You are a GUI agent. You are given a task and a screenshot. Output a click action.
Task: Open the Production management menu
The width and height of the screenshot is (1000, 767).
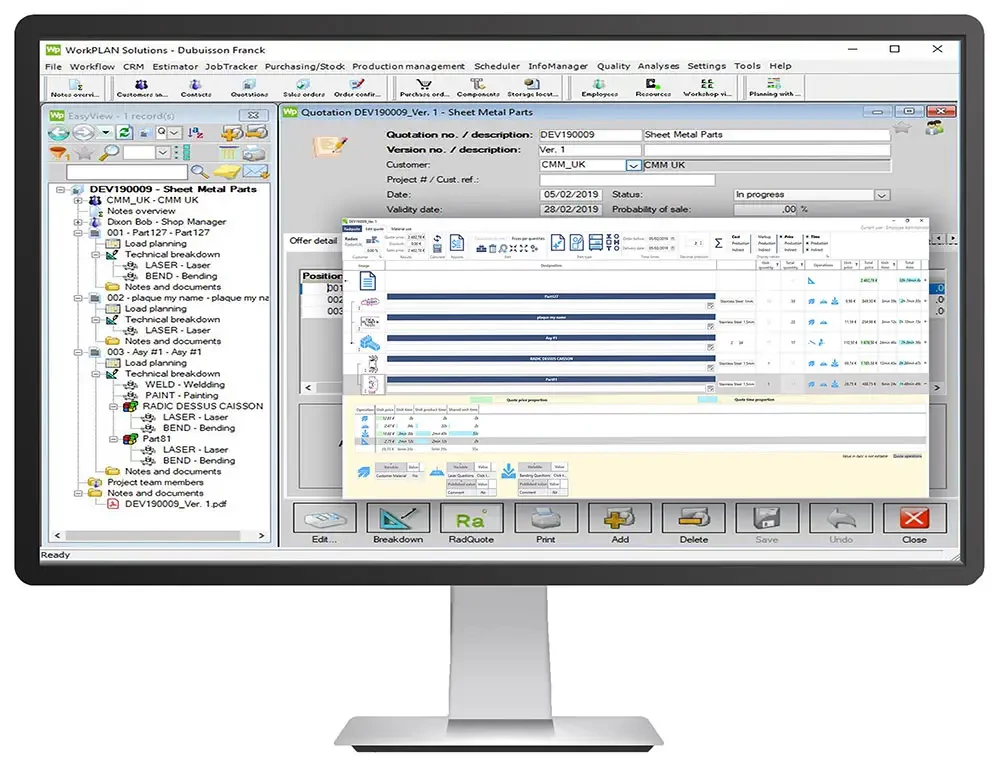[x=408, y=66]
